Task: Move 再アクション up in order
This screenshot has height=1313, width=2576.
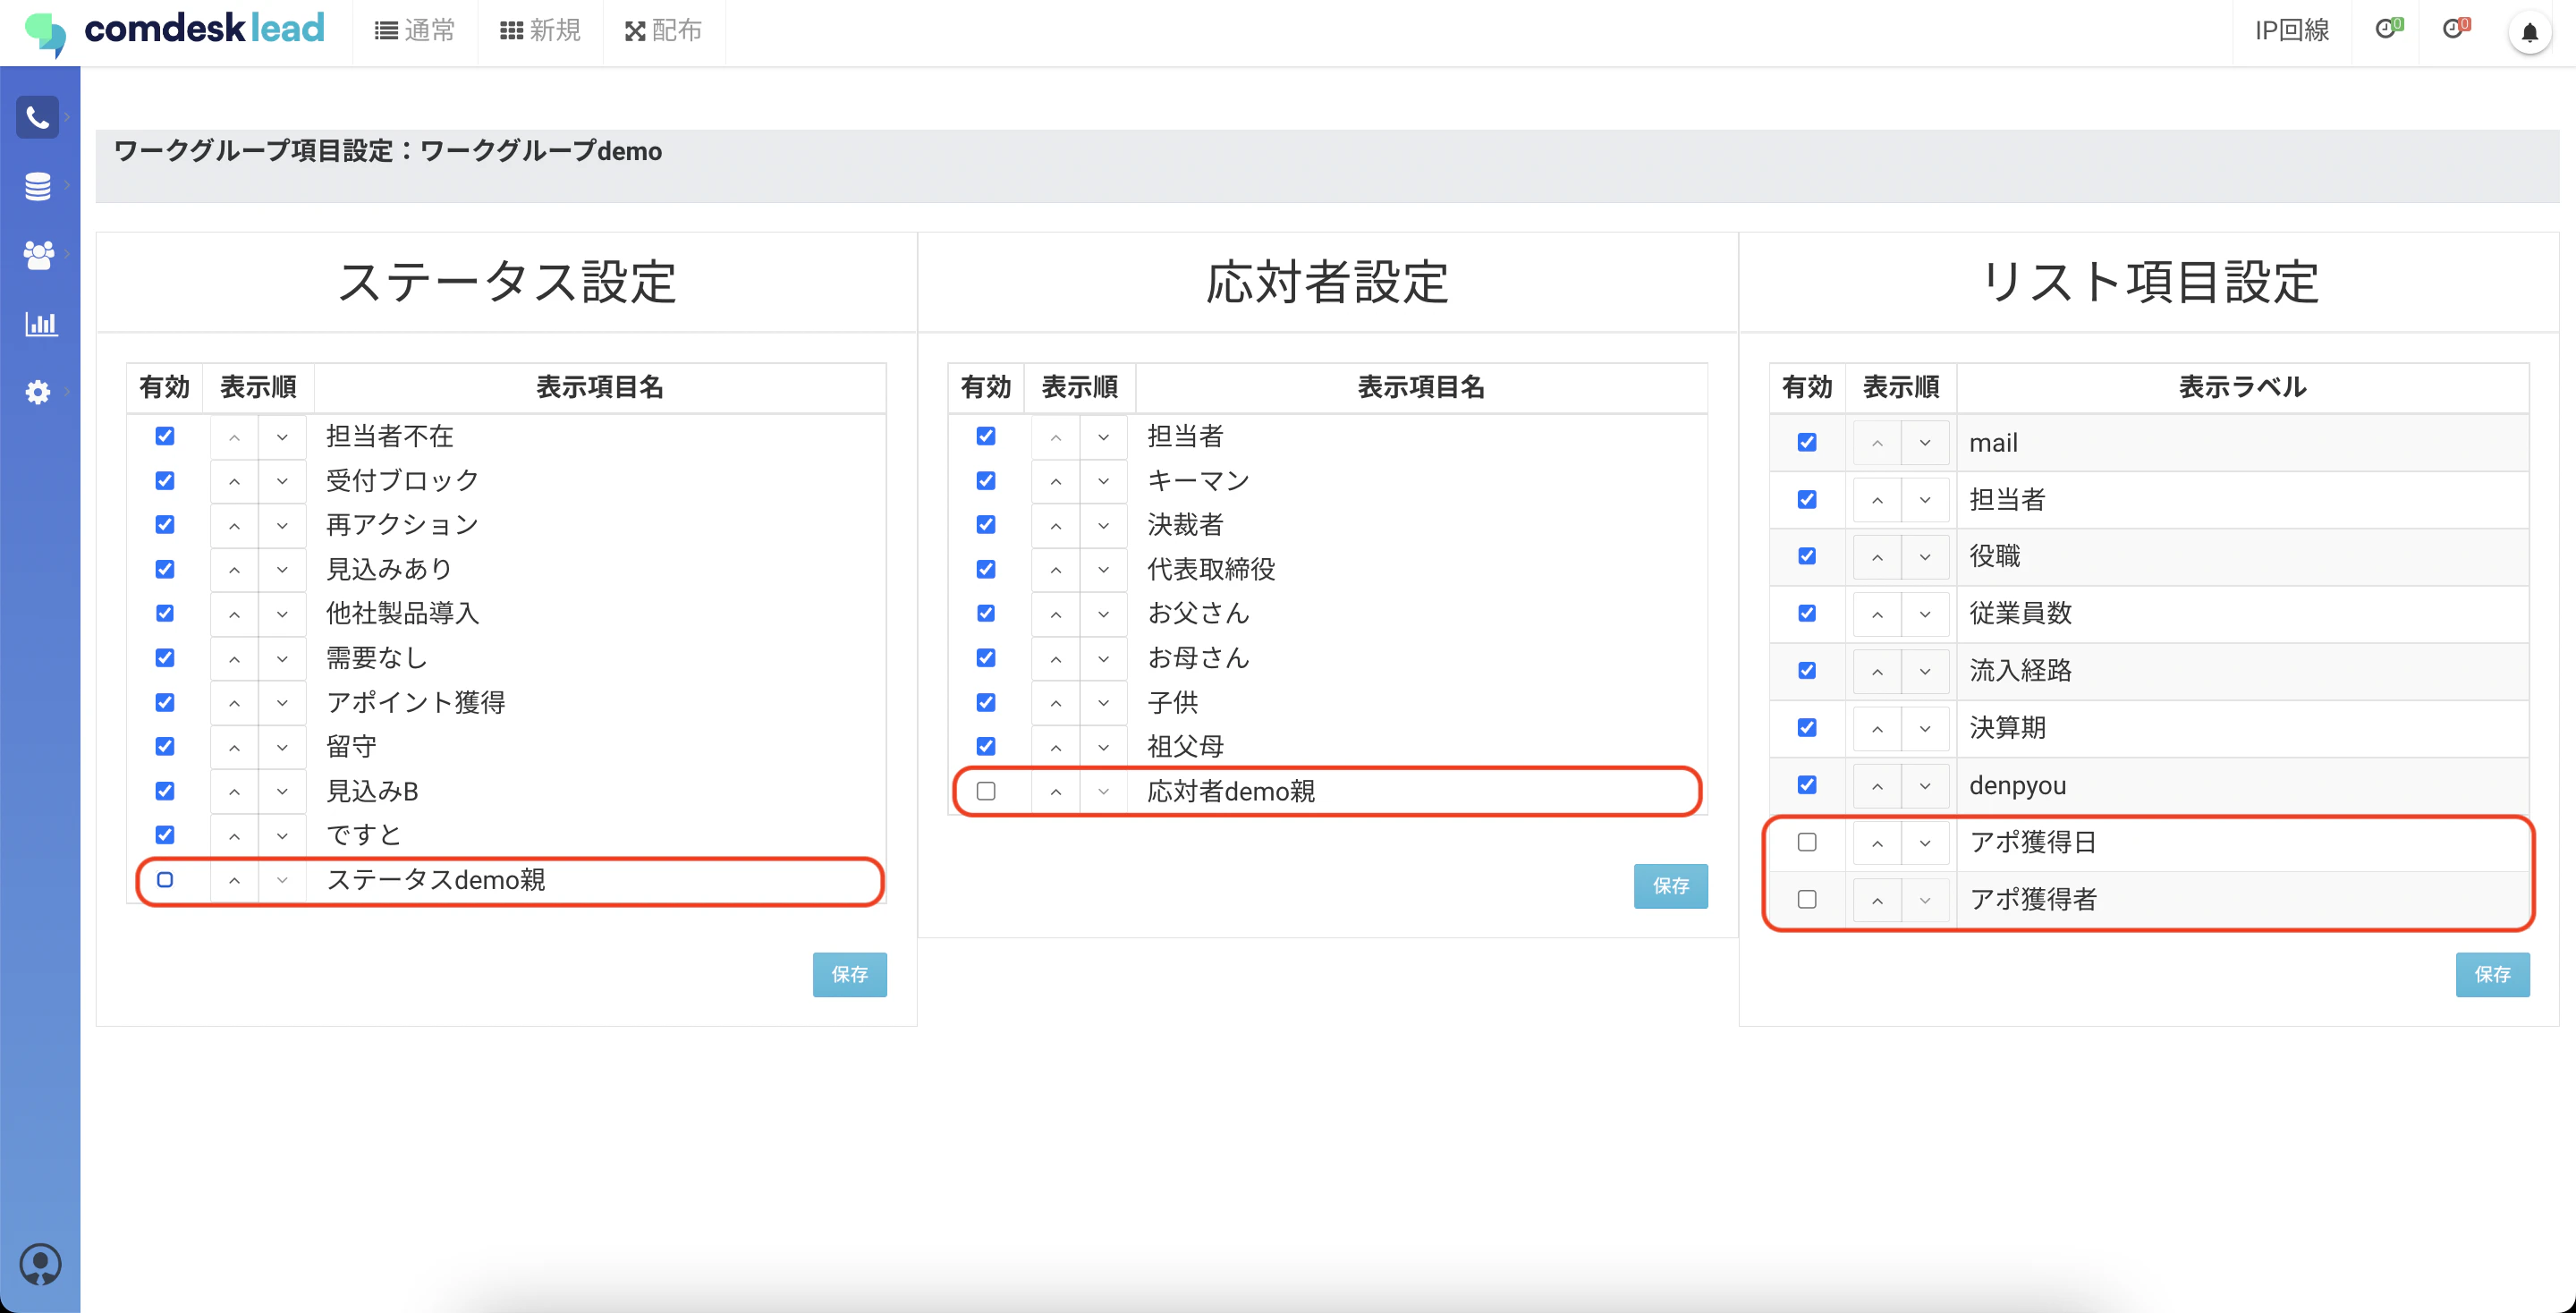Action: [x=234, y=525]
